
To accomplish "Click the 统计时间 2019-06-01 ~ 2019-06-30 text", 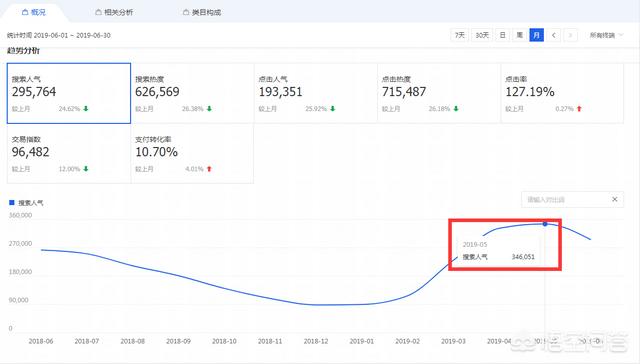I will pyautogui.click(x=59, y=36).
